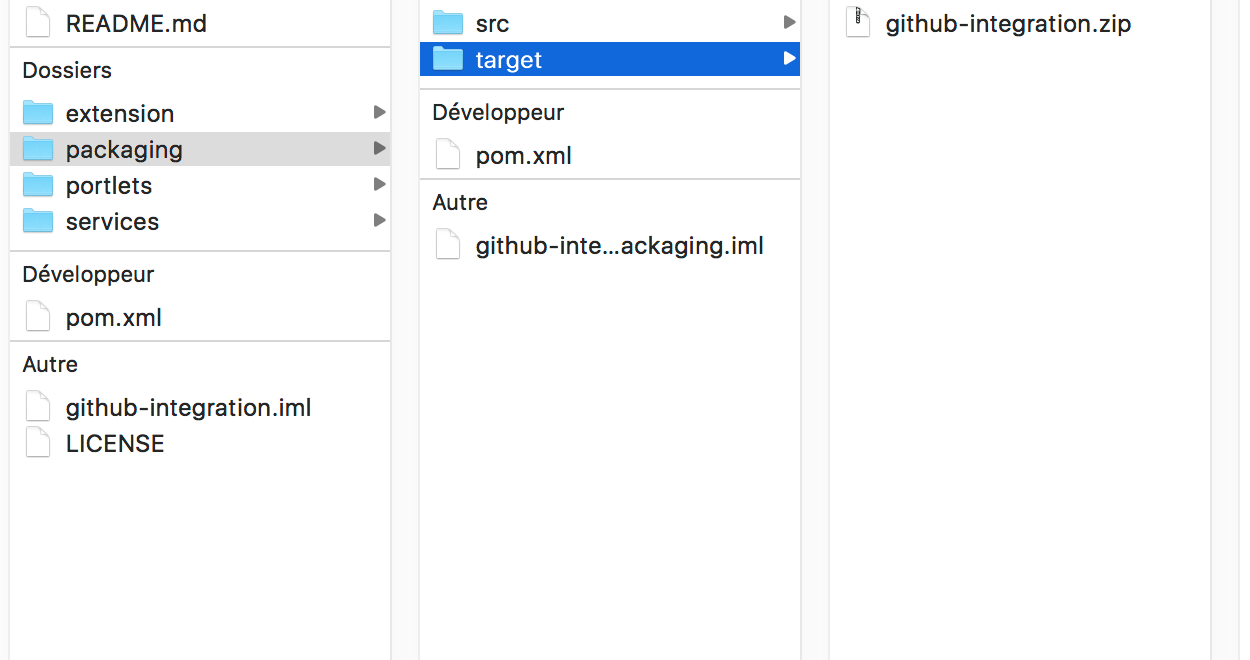Click the portlets folder icon
The height and width of the screenshot is (660, 1250).
[x=38, y=185]
